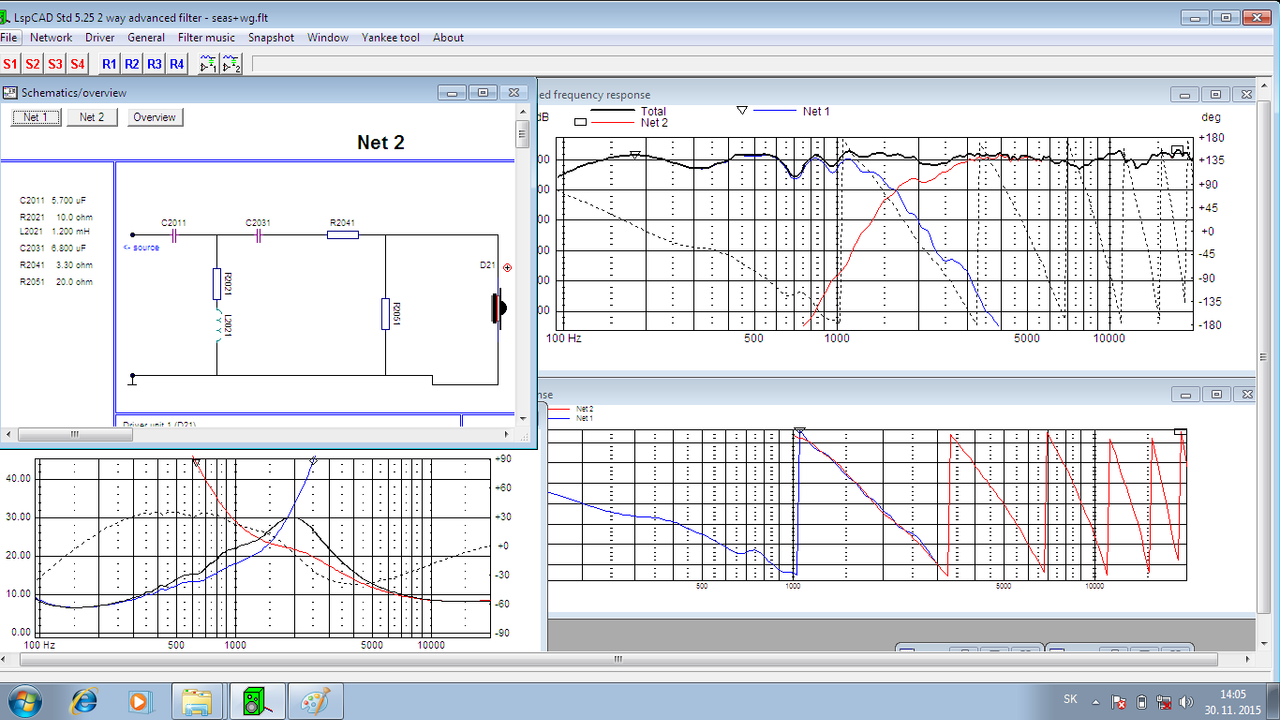Image resolution: width=1280 pixels, height=720 pixels.
Task: Click the R3 recall toolbar icon
Action: pyautogui.click(x=154, y=64)
